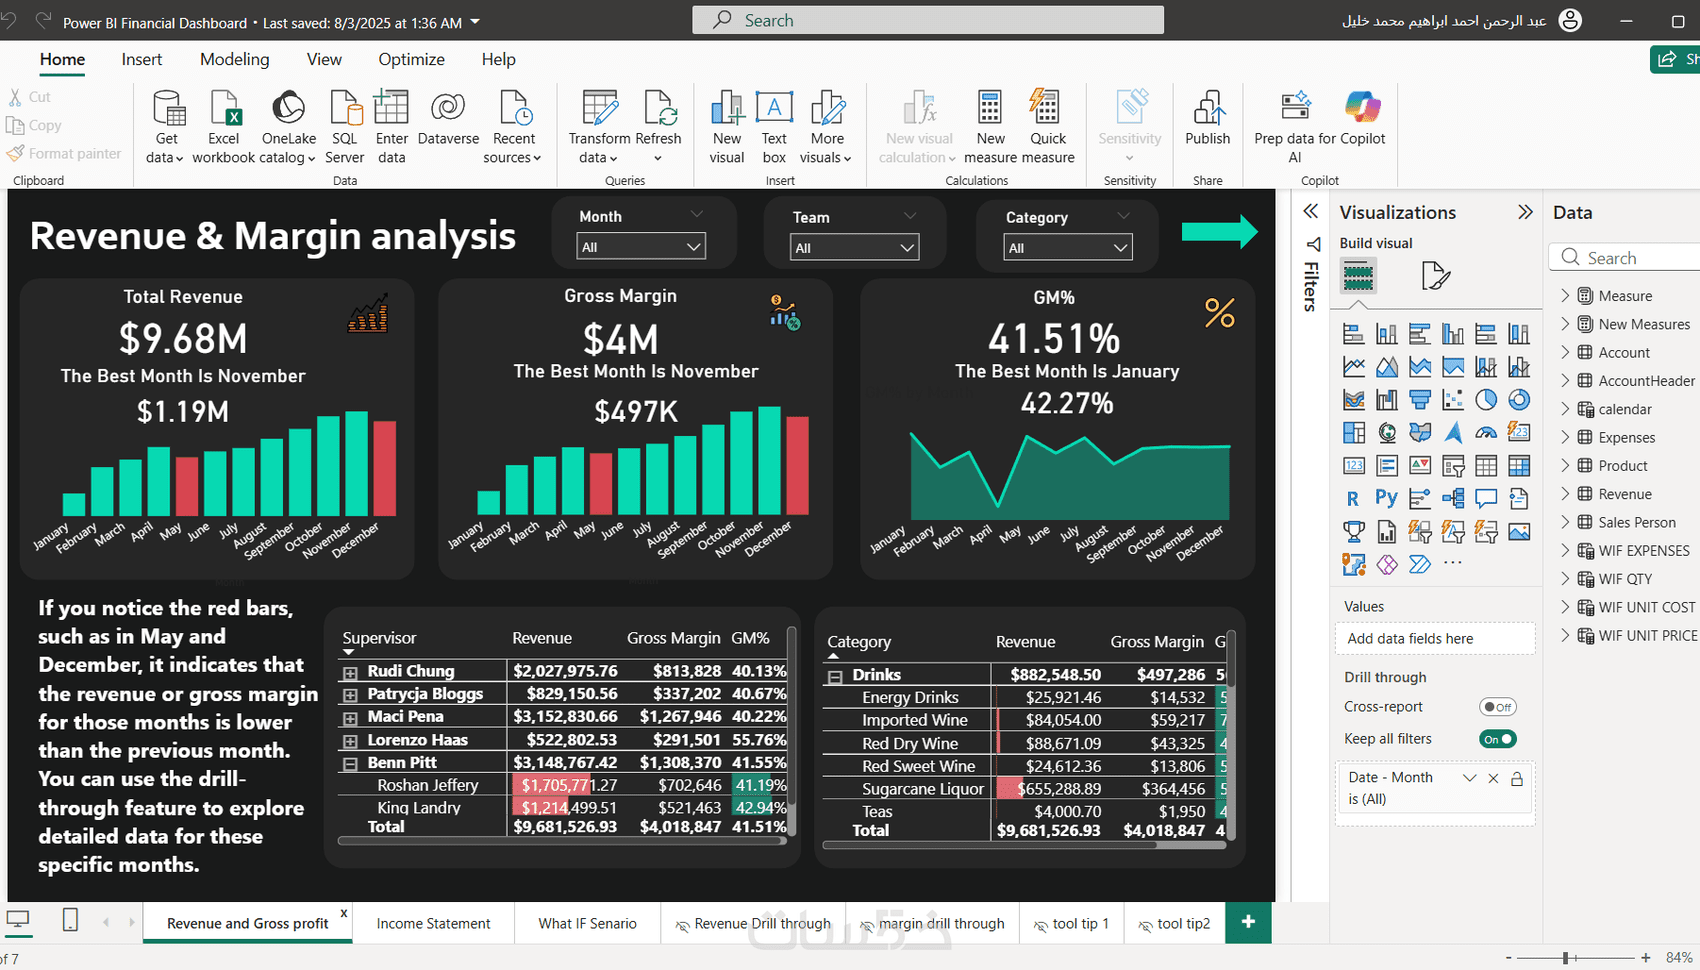1700x970 pixels.
Task: Insert the Decomposition tree visual
Action: click(x=1453, y=498)
